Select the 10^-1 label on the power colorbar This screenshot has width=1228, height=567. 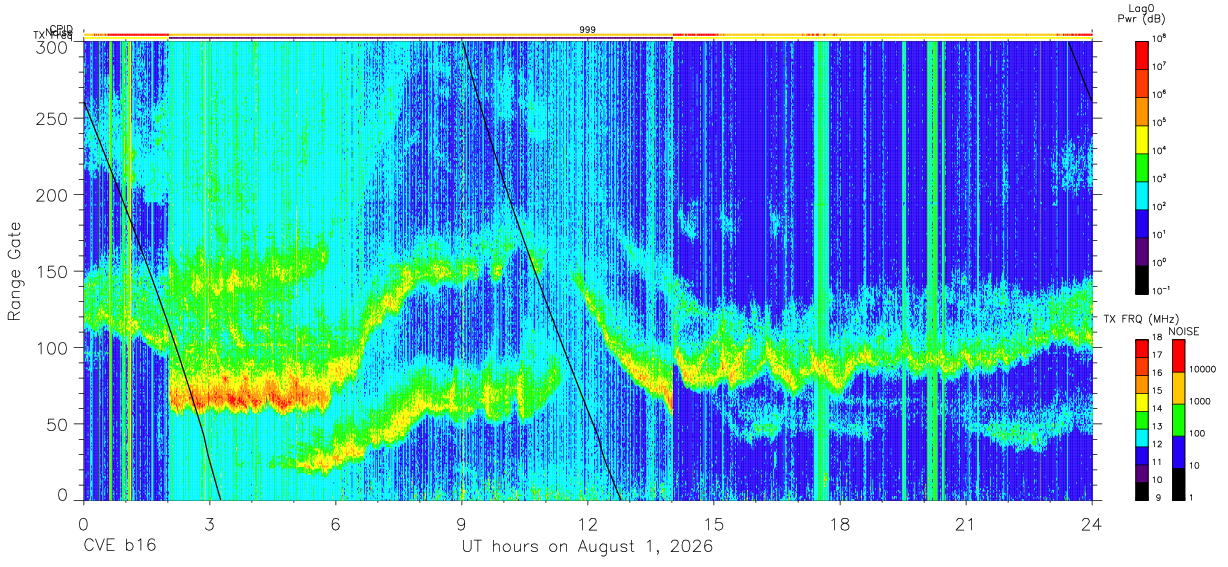click(1160, 291)
